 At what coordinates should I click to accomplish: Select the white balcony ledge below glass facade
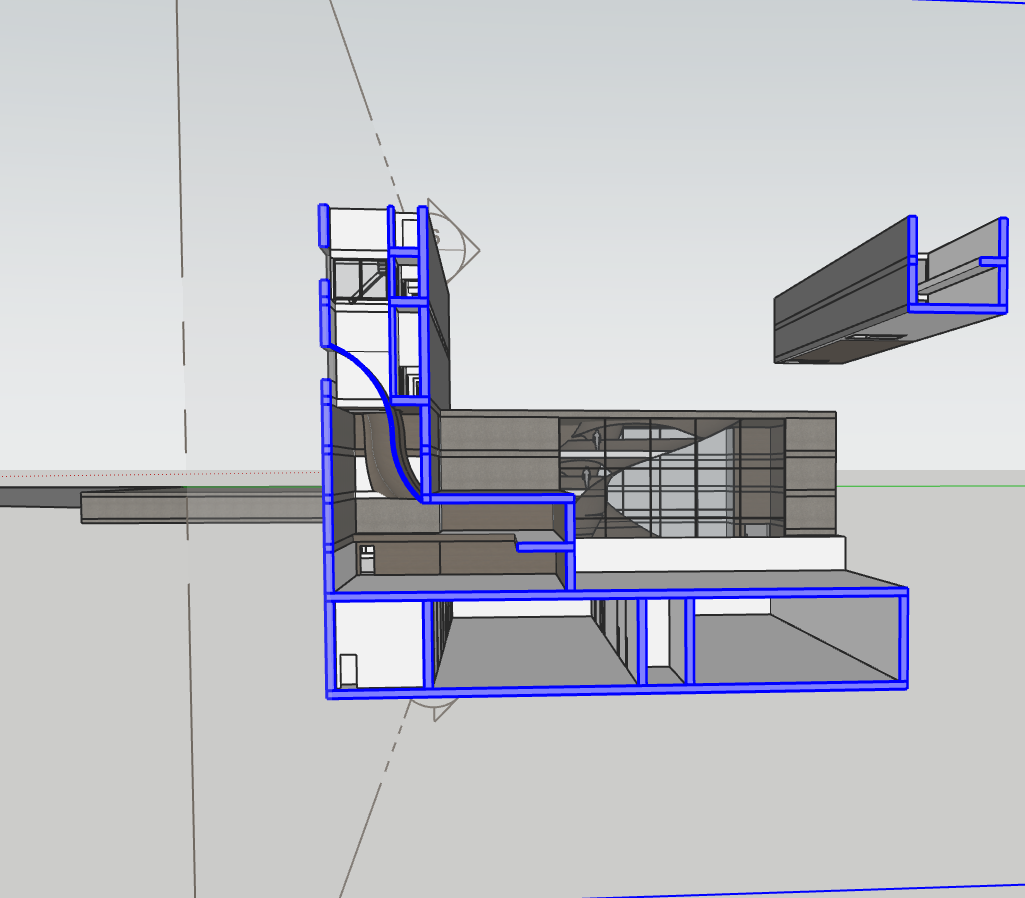(x=709, y=553)
